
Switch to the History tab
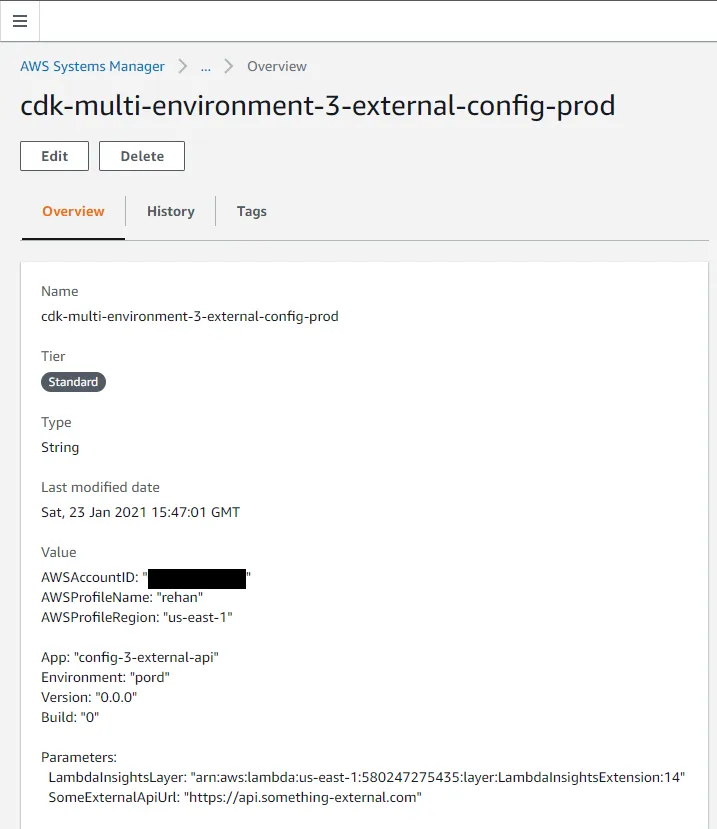pos(170,211)
